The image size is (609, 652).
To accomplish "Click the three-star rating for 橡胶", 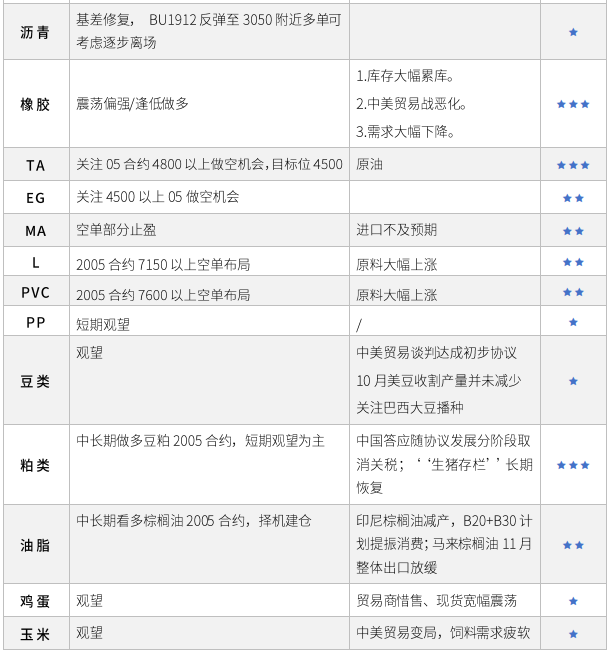I will pyautogui.click(x=573, y=104).
